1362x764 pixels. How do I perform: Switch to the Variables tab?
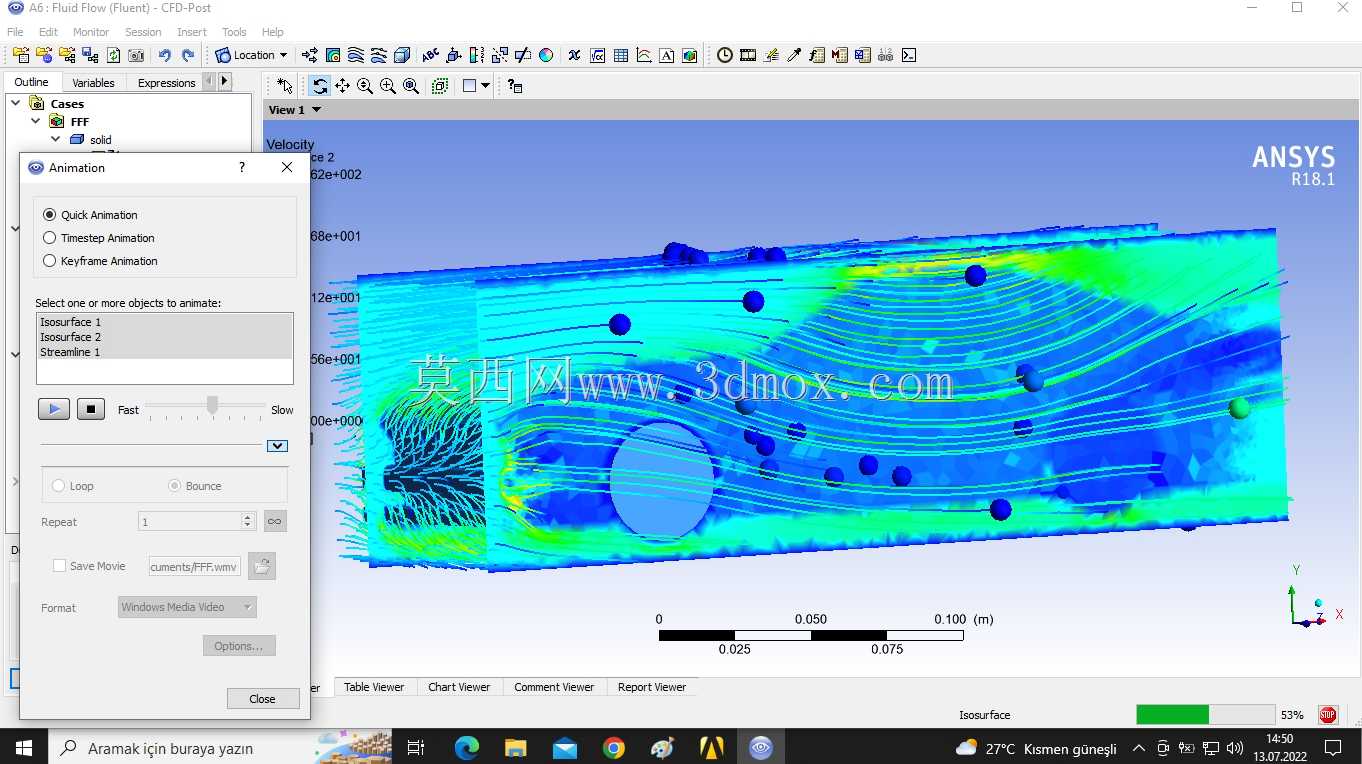coord(94,83)
